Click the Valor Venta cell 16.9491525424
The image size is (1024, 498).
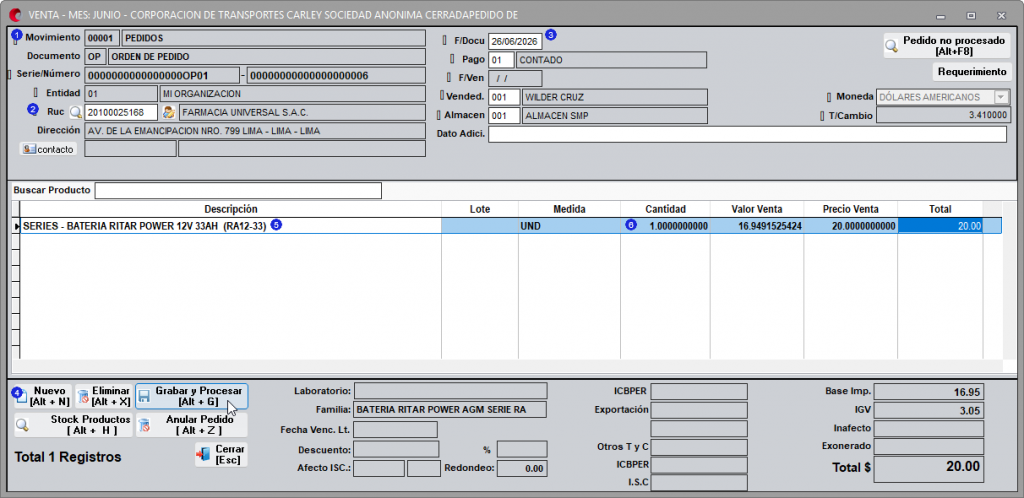coord(757,226)
